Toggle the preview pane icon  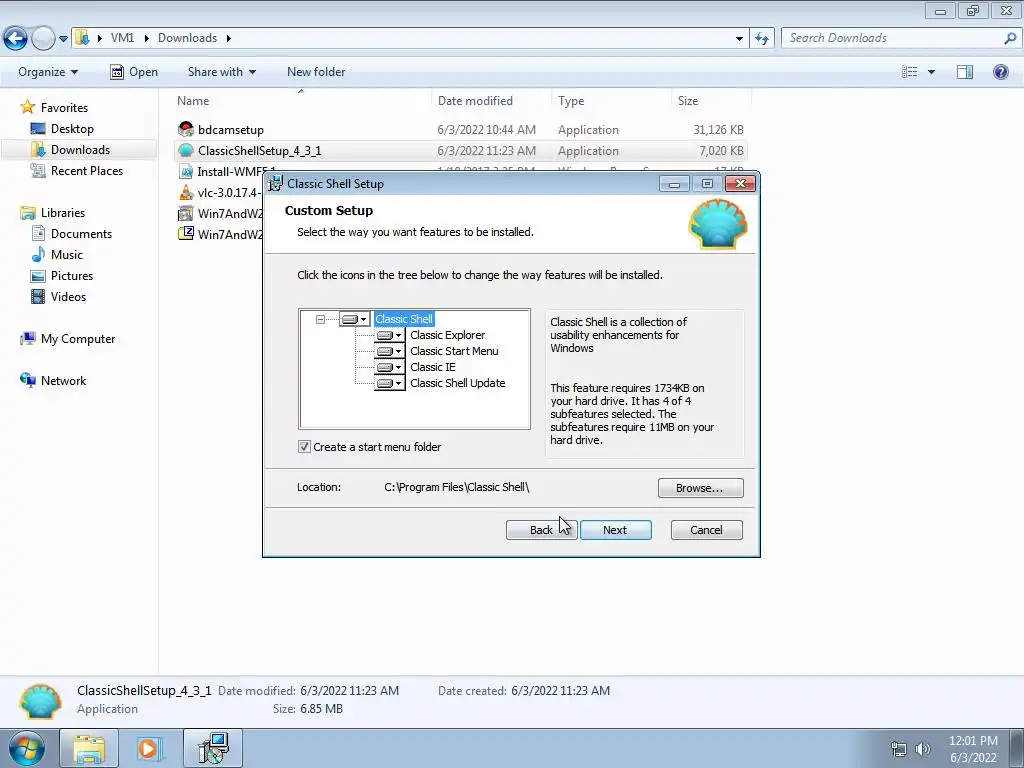tap(965, 72)
